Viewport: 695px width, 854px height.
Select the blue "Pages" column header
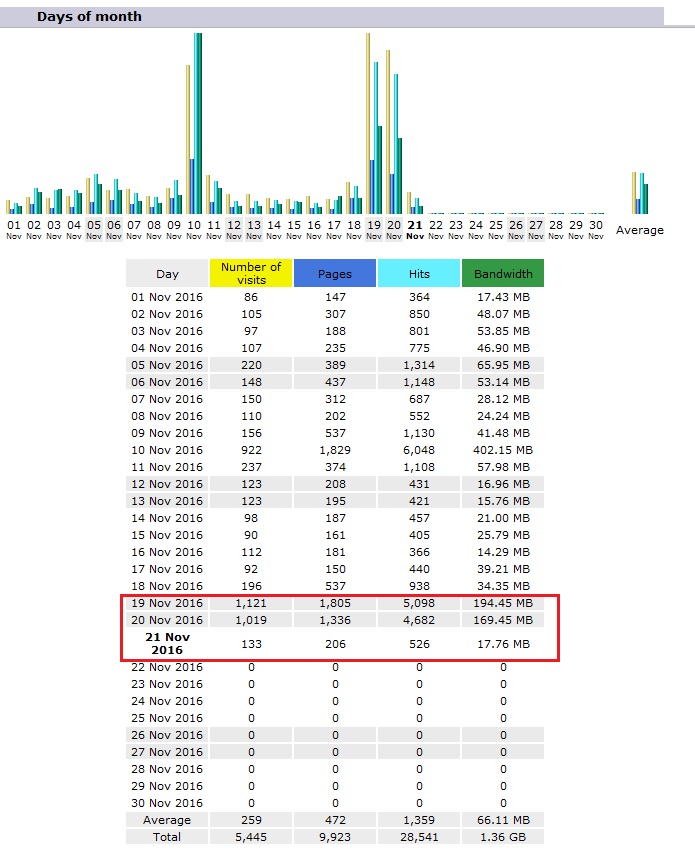coord(335,273)
